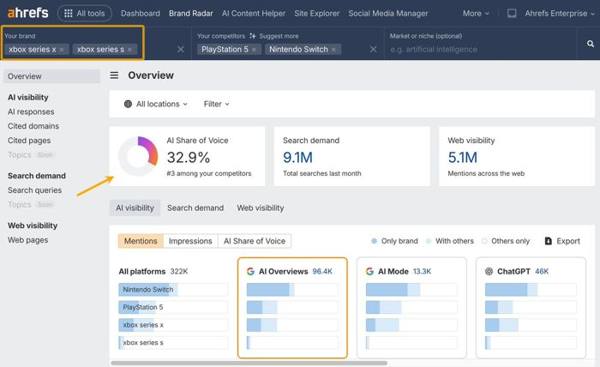Expand the More dropdown menu

pyautogui.click(x=476, y=13)
